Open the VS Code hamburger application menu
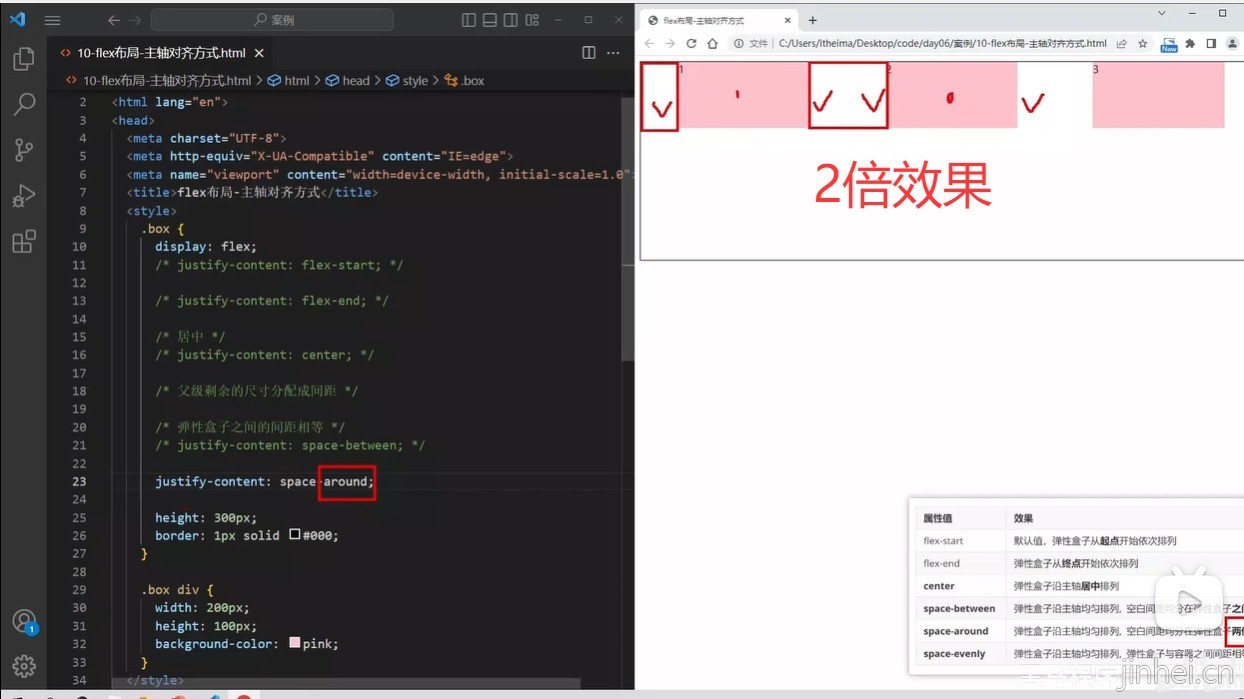This screenshot has width=1244, height=699. (x=53, y=20)
